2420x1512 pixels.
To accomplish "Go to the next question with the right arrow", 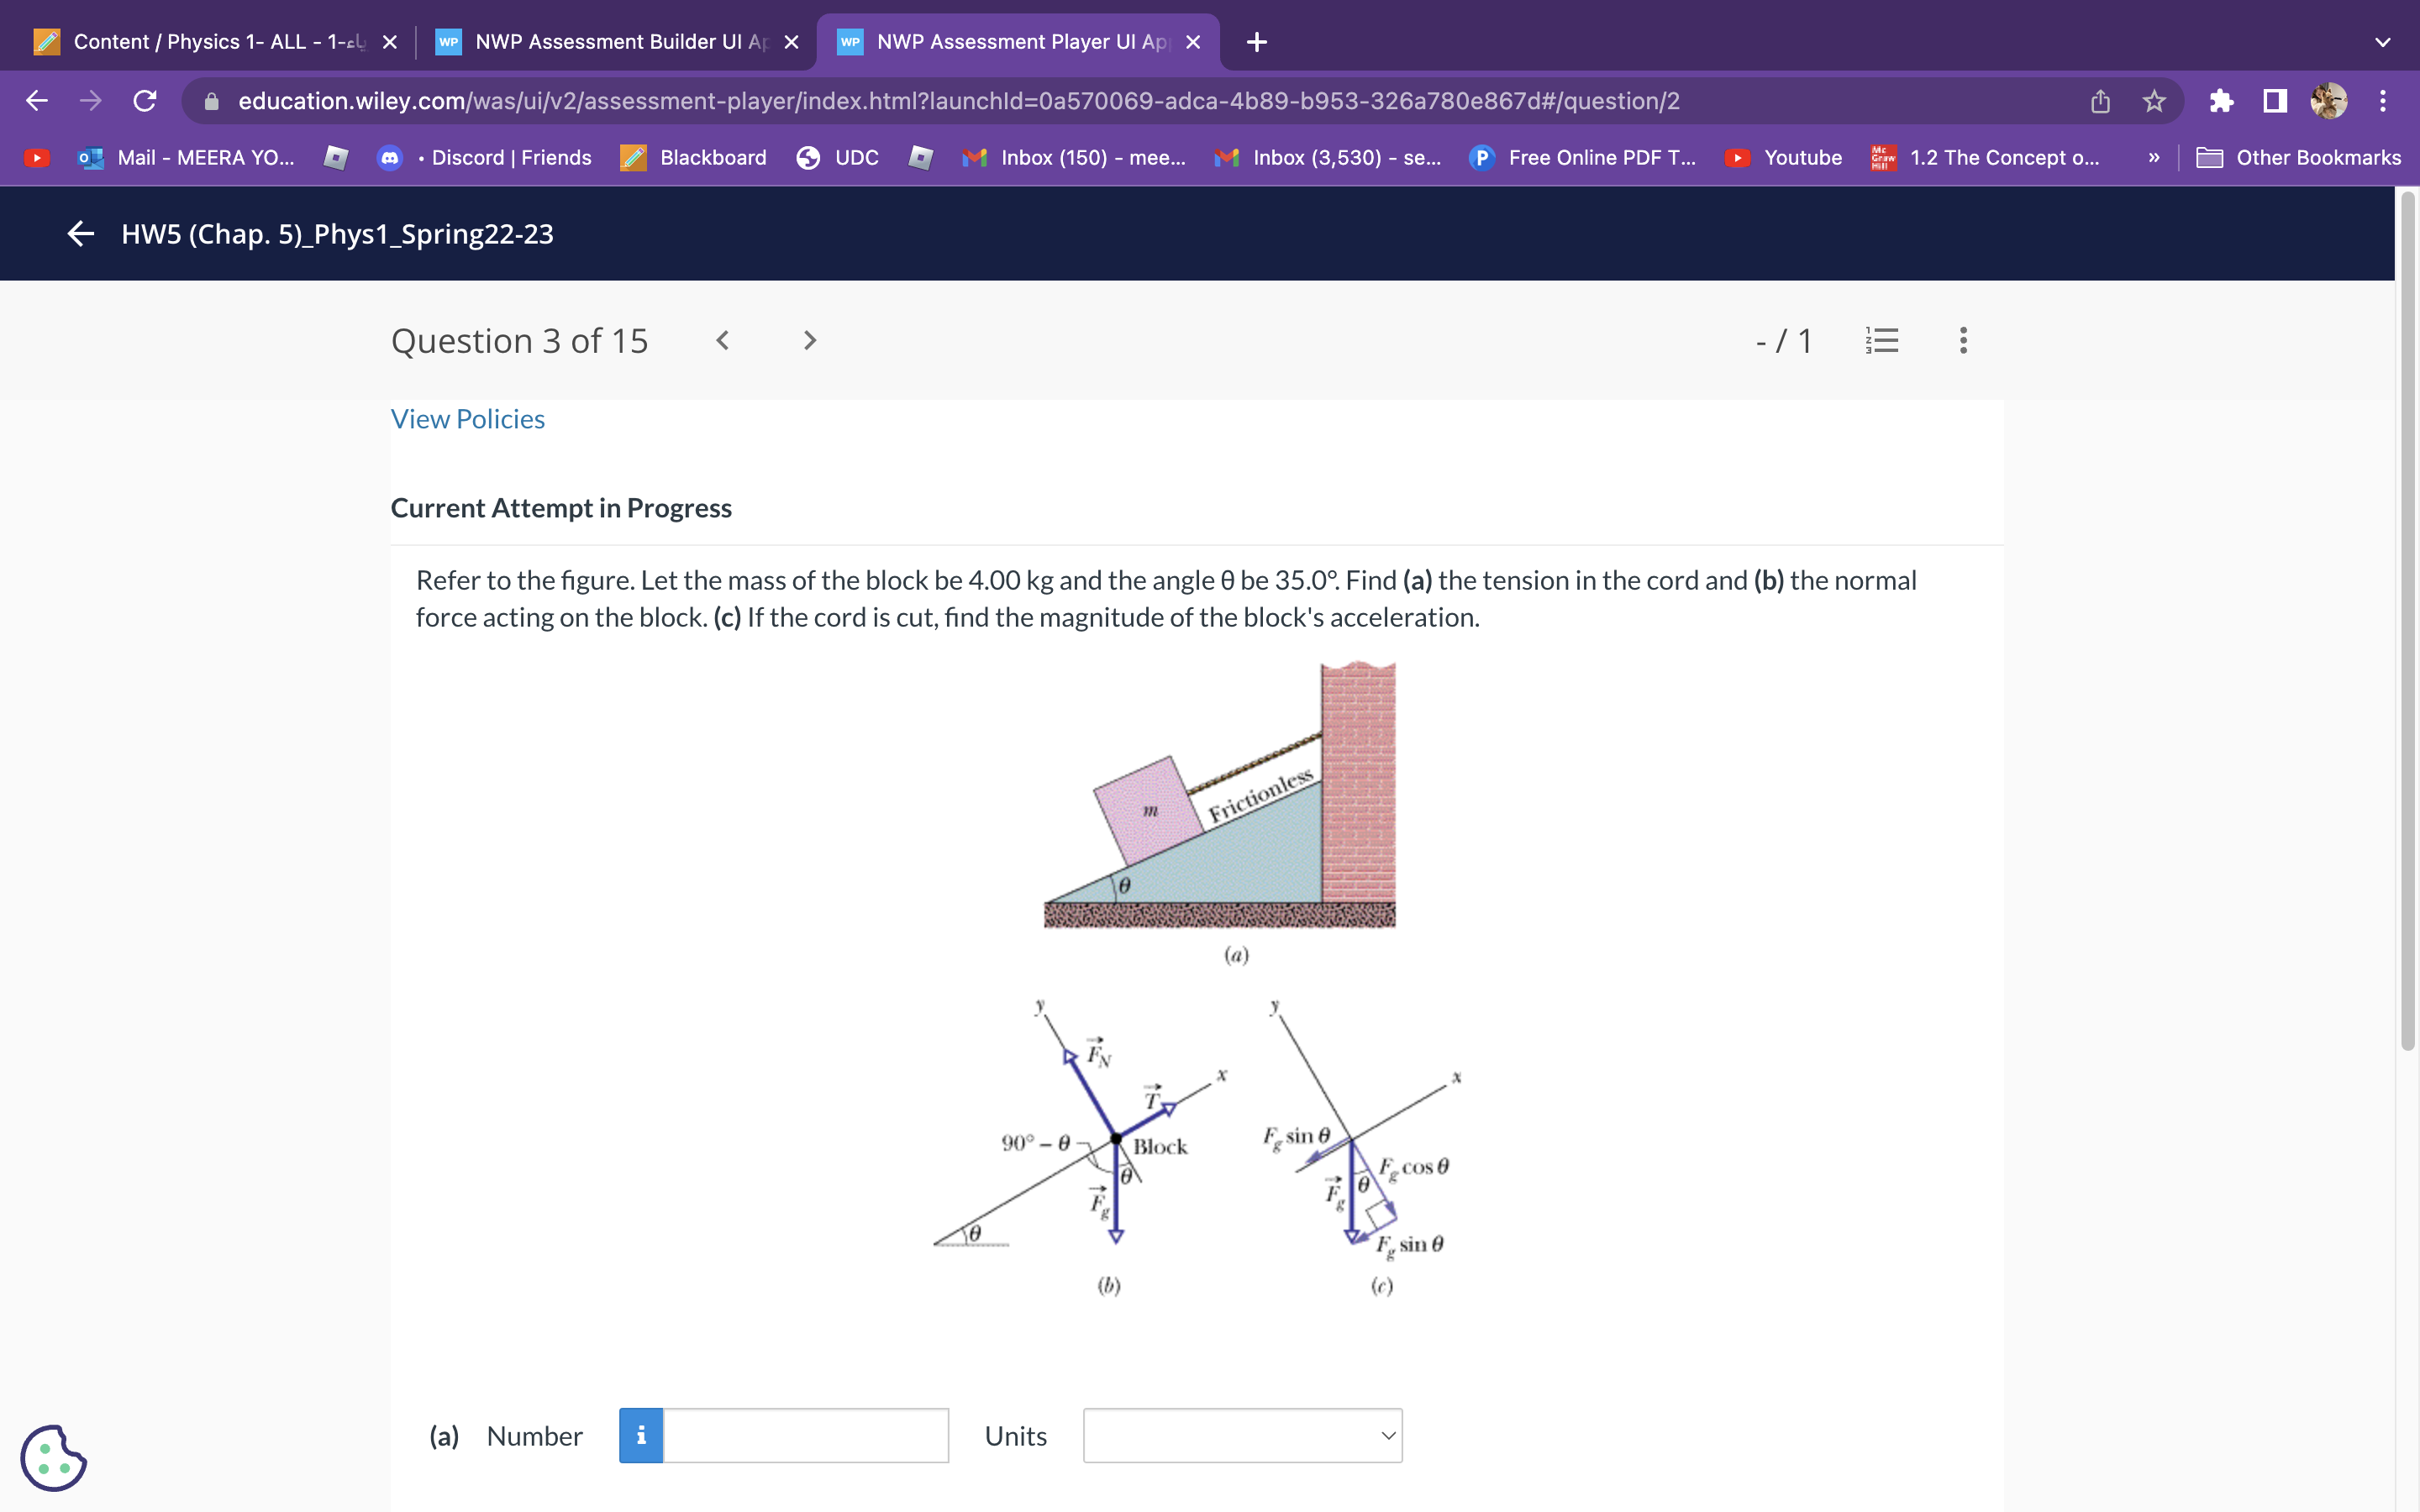I will click(x=808, y=340).
